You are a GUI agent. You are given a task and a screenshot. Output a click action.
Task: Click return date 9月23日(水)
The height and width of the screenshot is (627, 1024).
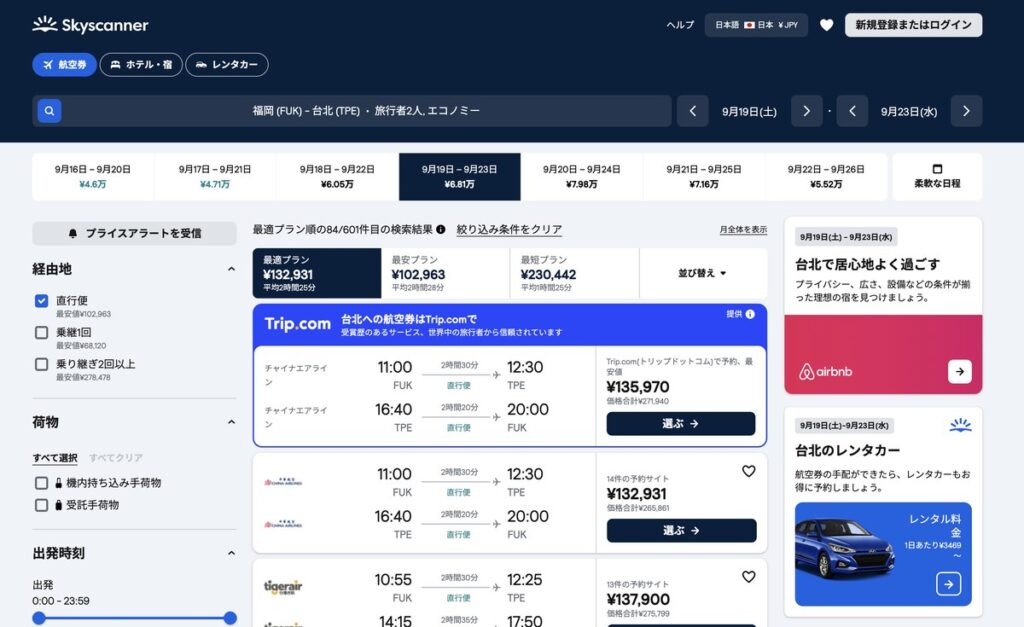click(909, 112)
